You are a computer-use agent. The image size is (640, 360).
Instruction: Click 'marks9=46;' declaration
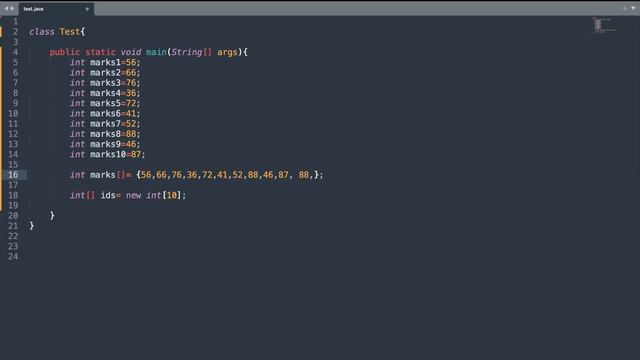115,144
